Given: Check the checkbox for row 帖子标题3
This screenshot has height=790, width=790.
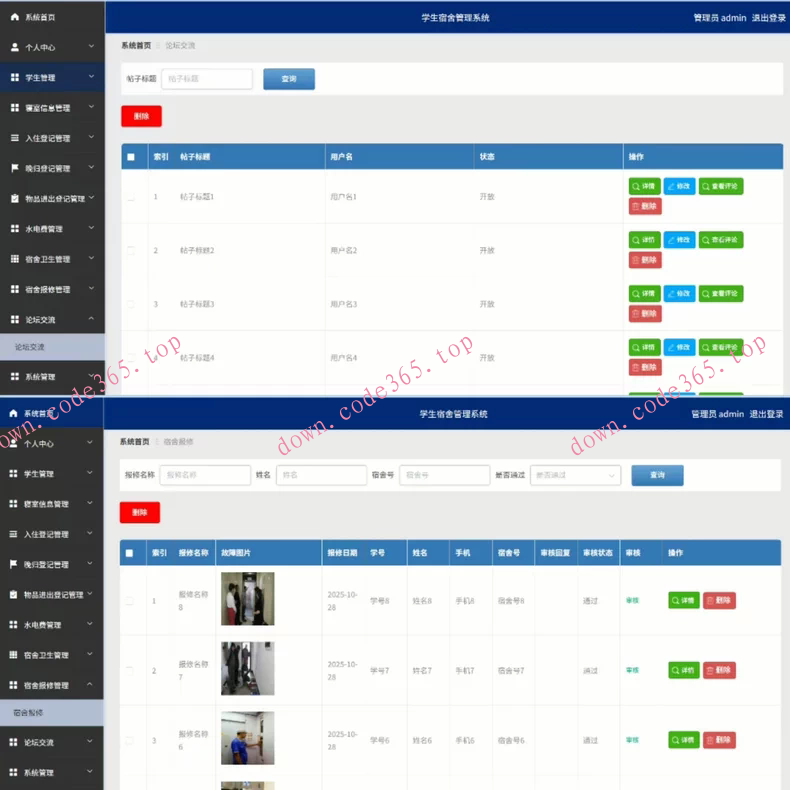Looking at the screenshot, I should click(131, 304).
